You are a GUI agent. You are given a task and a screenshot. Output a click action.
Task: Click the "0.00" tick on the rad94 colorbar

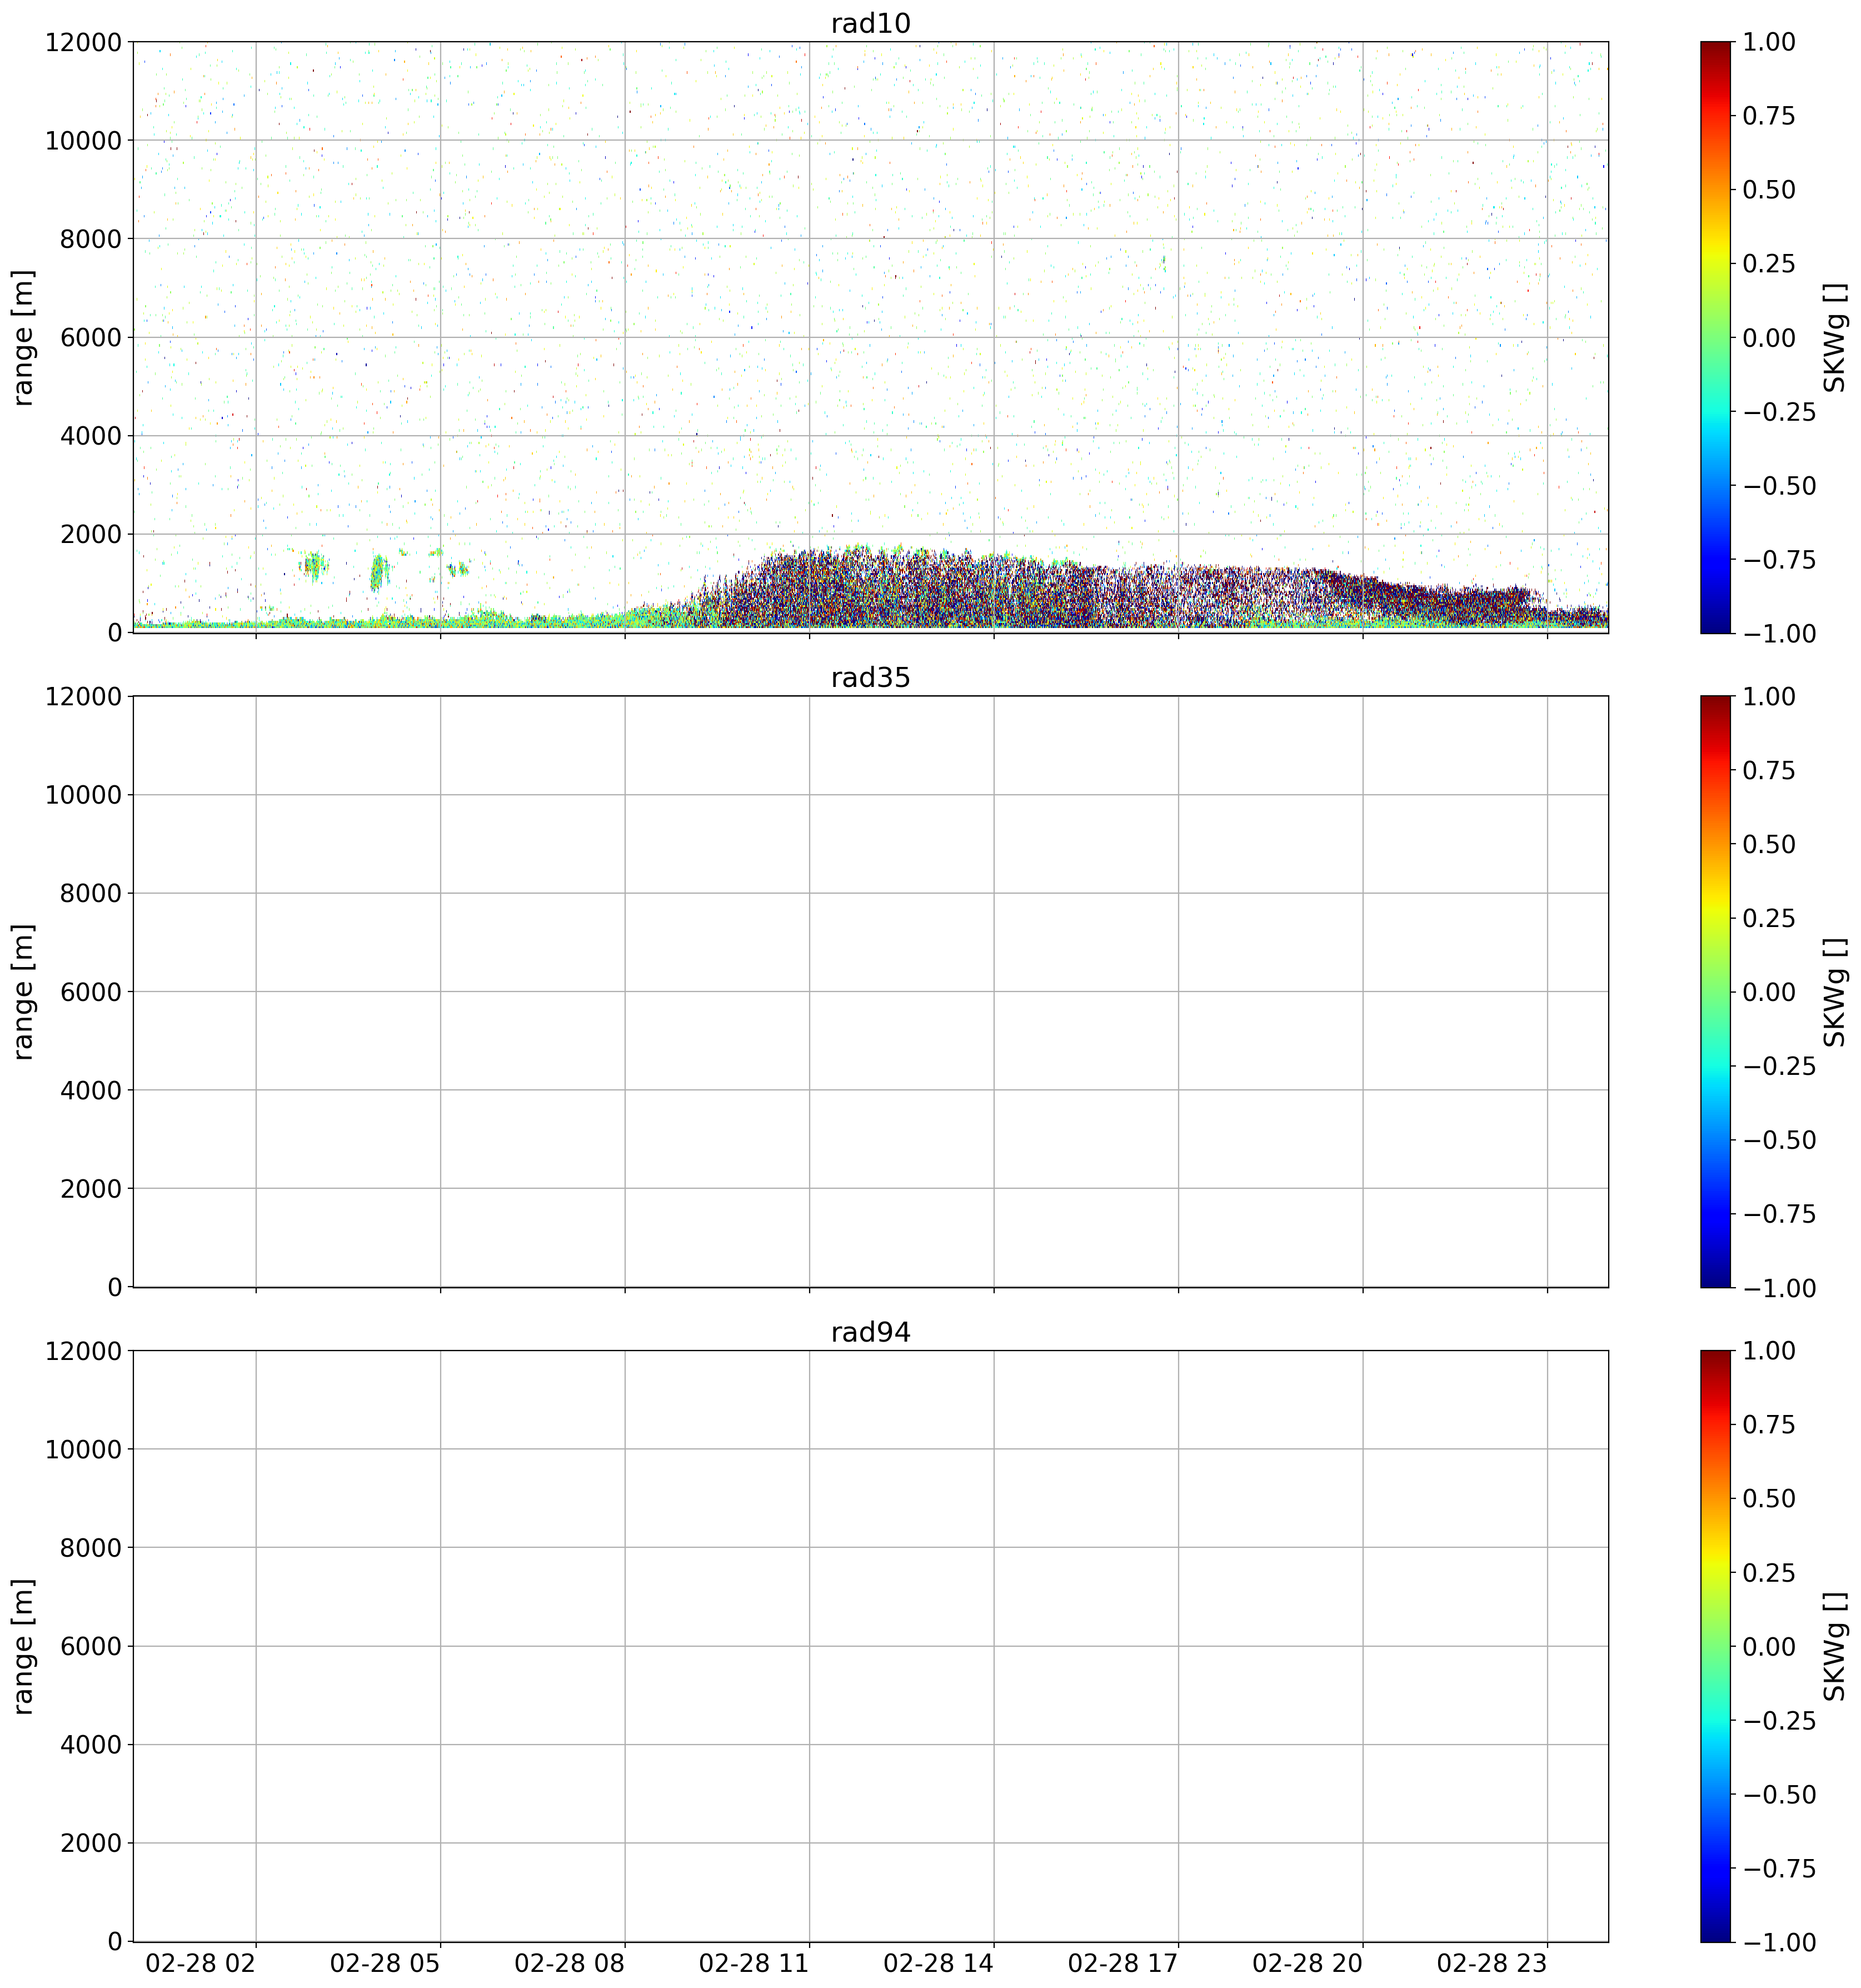coord(1769,1646)
